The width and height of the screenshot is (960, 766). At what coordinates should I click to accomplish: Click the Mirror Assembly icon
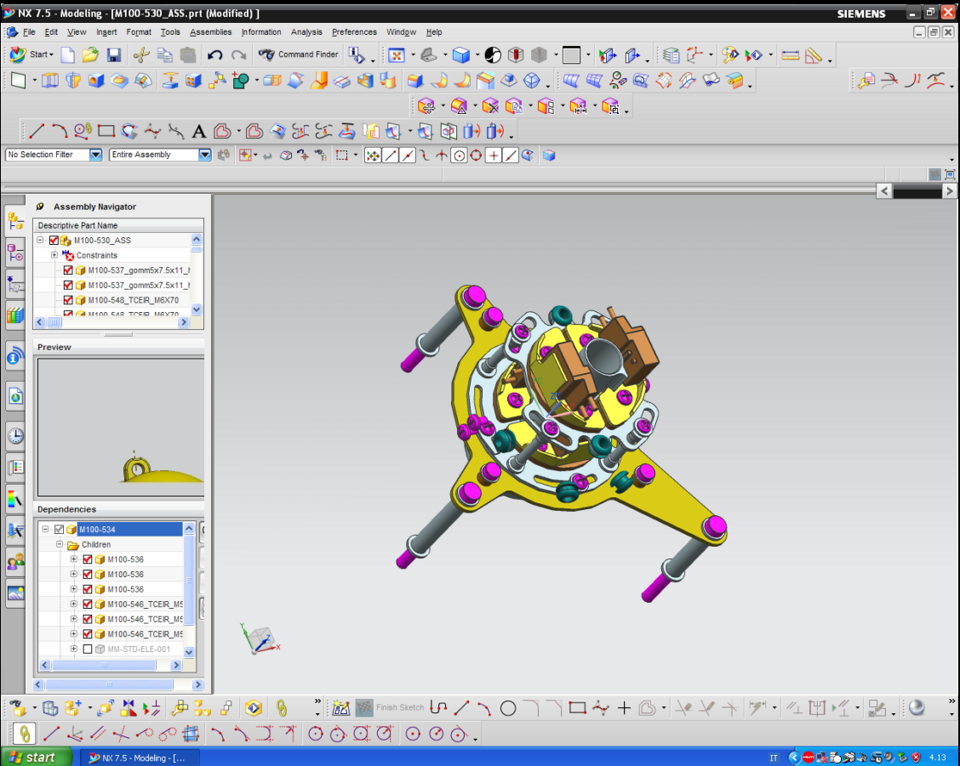pos(129,708)
